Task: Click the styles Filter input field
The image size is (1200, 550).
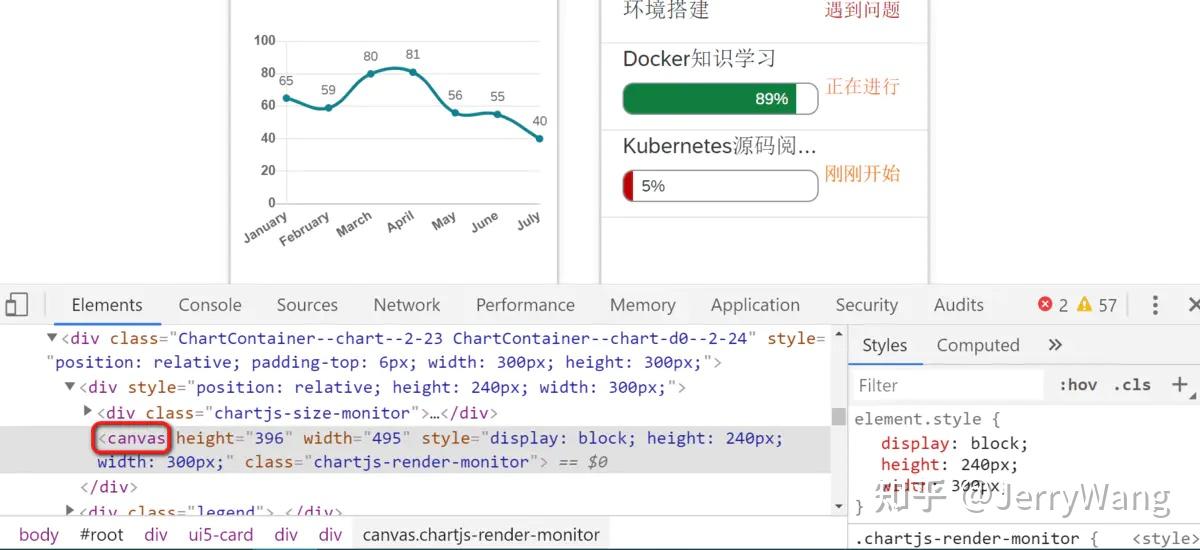Action: [950, 385]
